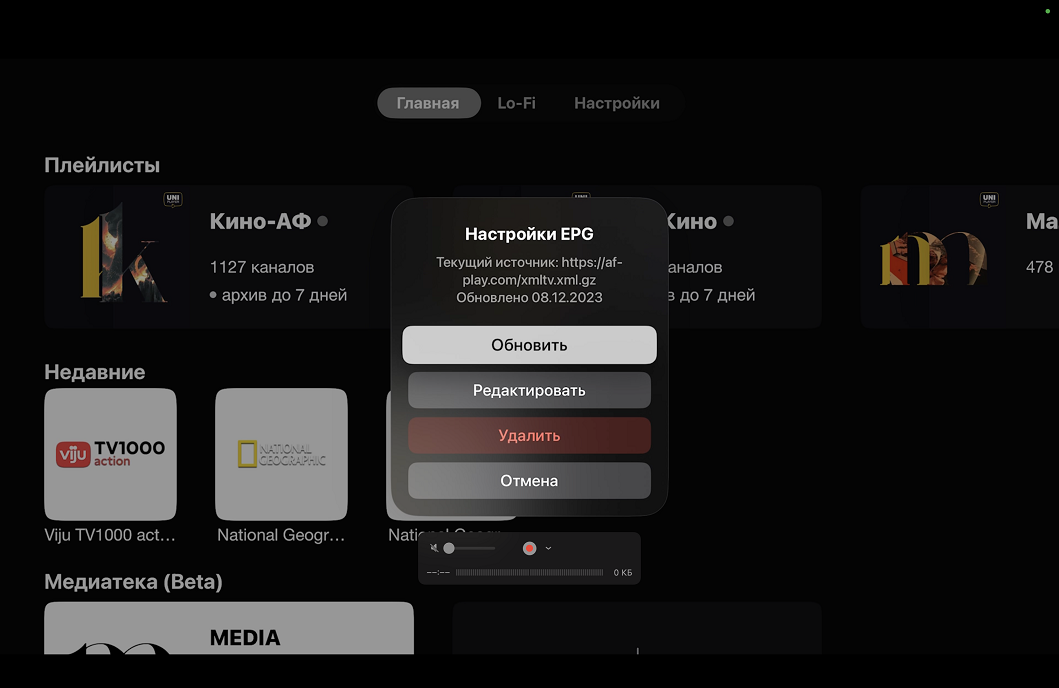This screenshot has width=1059, height=688.
Task: Click the UNI badge above Кино-АФ logo
Action: 173,199
